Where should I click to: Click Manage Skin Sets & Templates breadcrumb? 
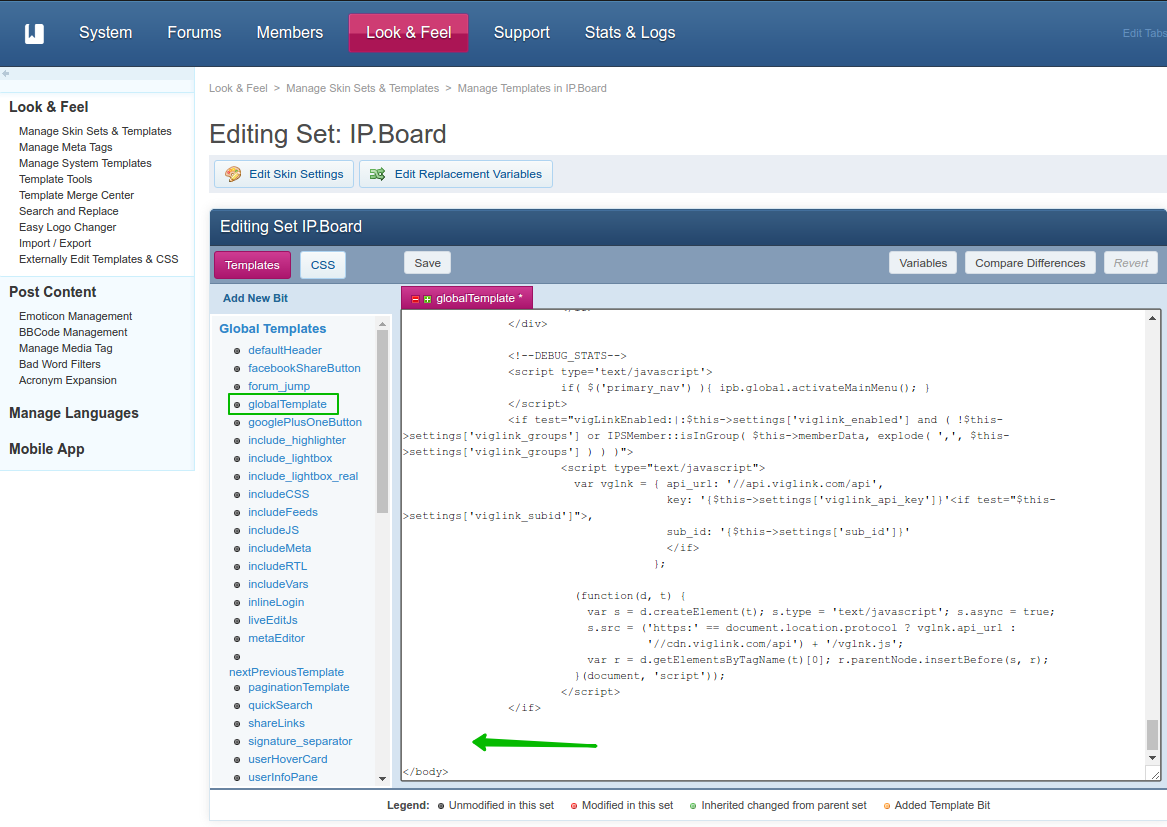point(362,88)
